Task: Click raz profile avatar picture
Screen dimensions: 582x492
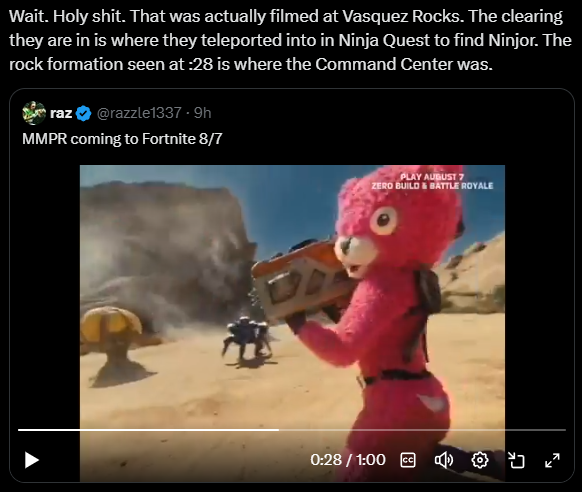Action: click(x=34, y=113)
